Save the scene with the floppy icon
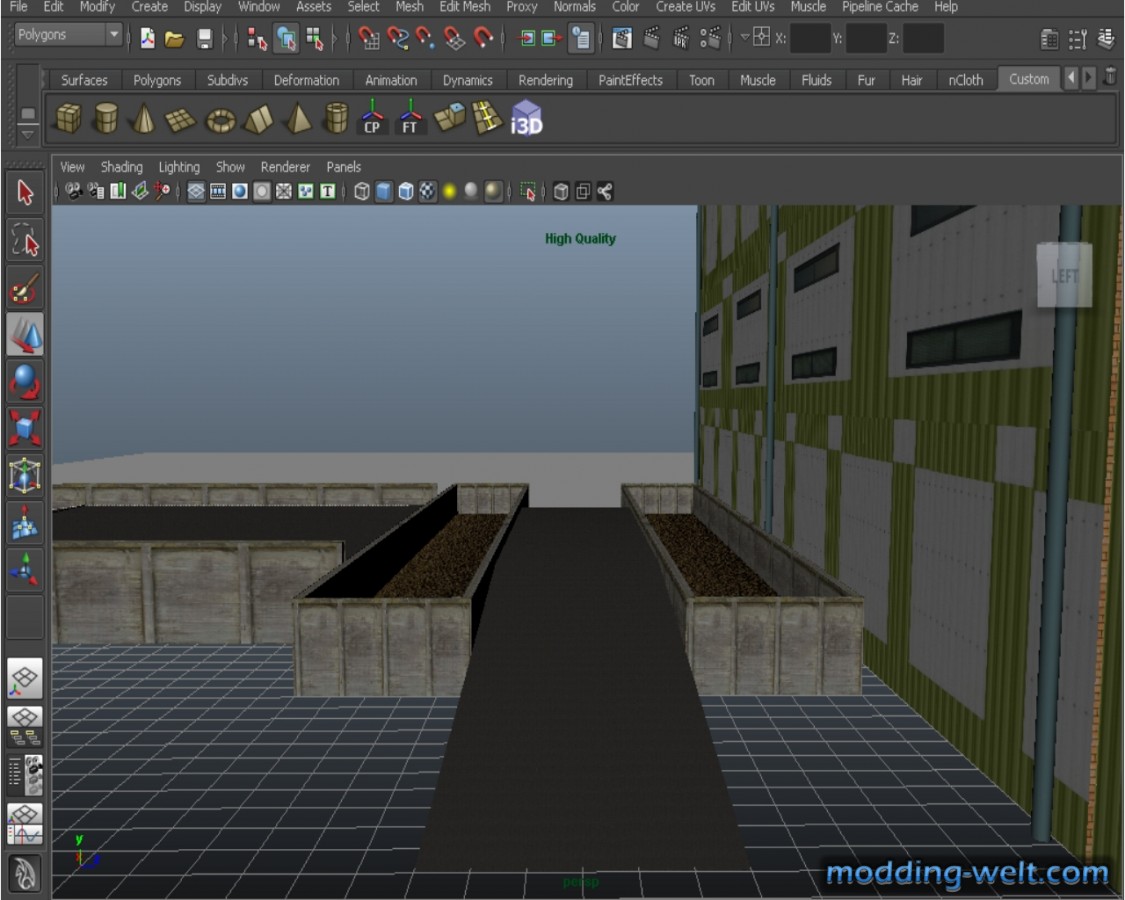 click(204, 38)
